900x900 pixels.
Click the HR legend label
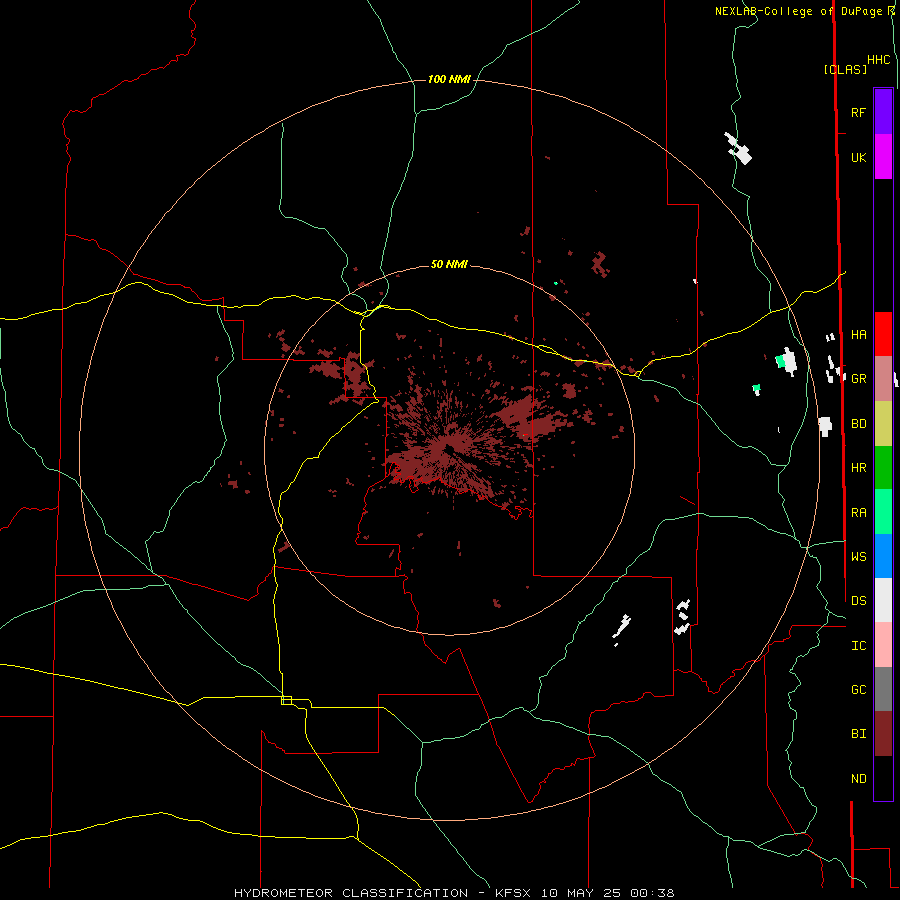858,468
